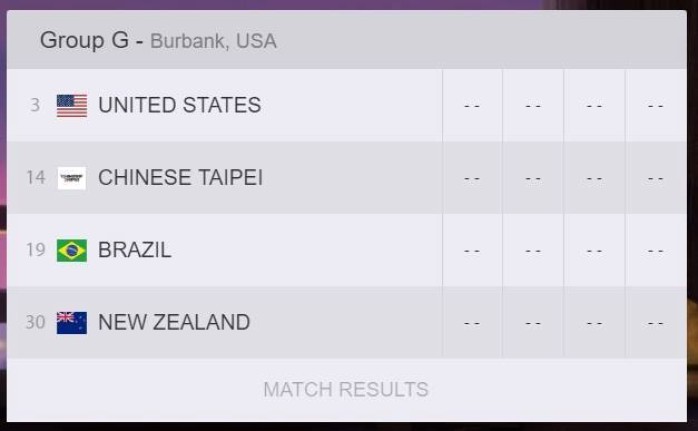Select the NEW ZEALAND team name
Image resolution: width=698 pixels, height=431 pixels.
[x=174, y=322]
